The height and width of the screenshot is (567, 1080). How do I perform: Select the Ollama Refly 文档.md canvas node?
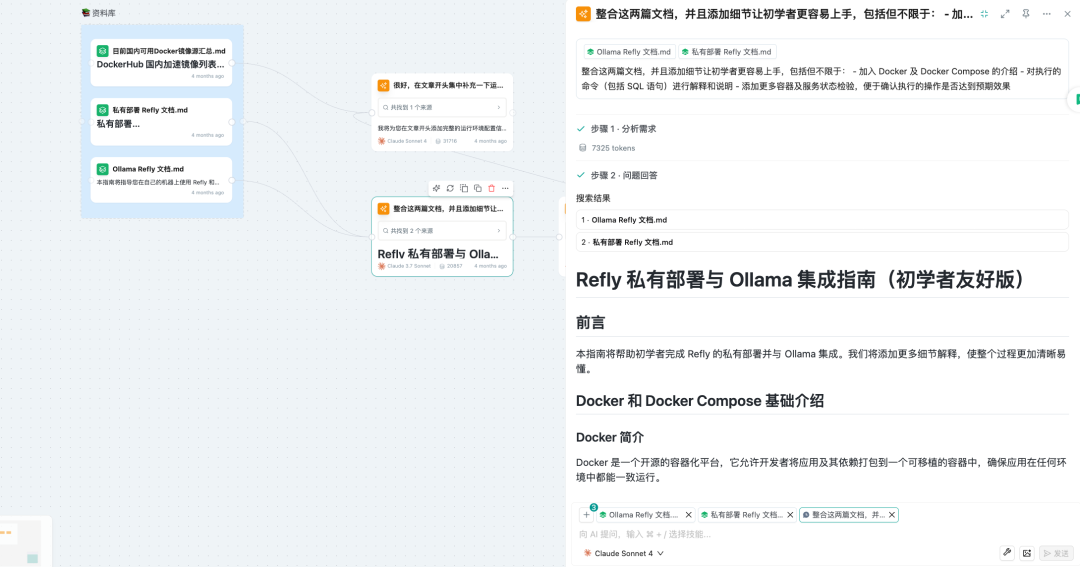(161, 180)
